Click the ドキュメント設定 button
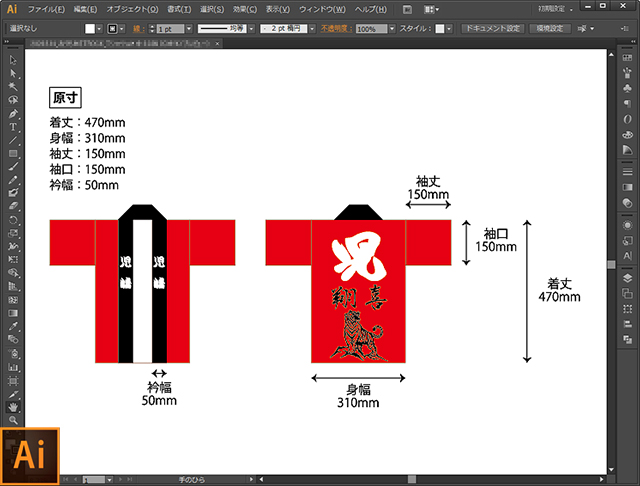640x486 pixels. (493, 29)
